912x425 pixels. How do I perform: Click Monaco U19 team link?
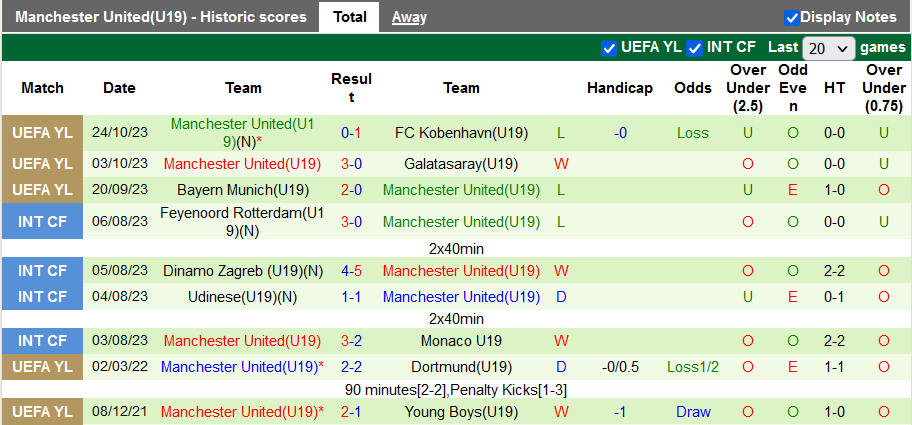[461, 341]
